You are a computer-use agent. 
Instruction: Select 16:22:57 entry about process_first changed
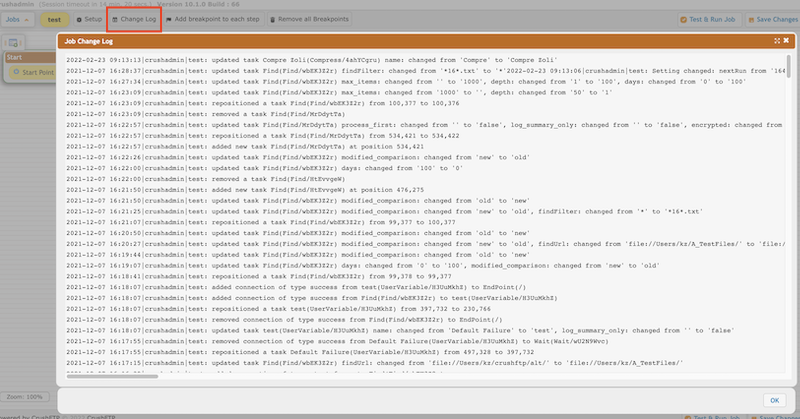424,125
